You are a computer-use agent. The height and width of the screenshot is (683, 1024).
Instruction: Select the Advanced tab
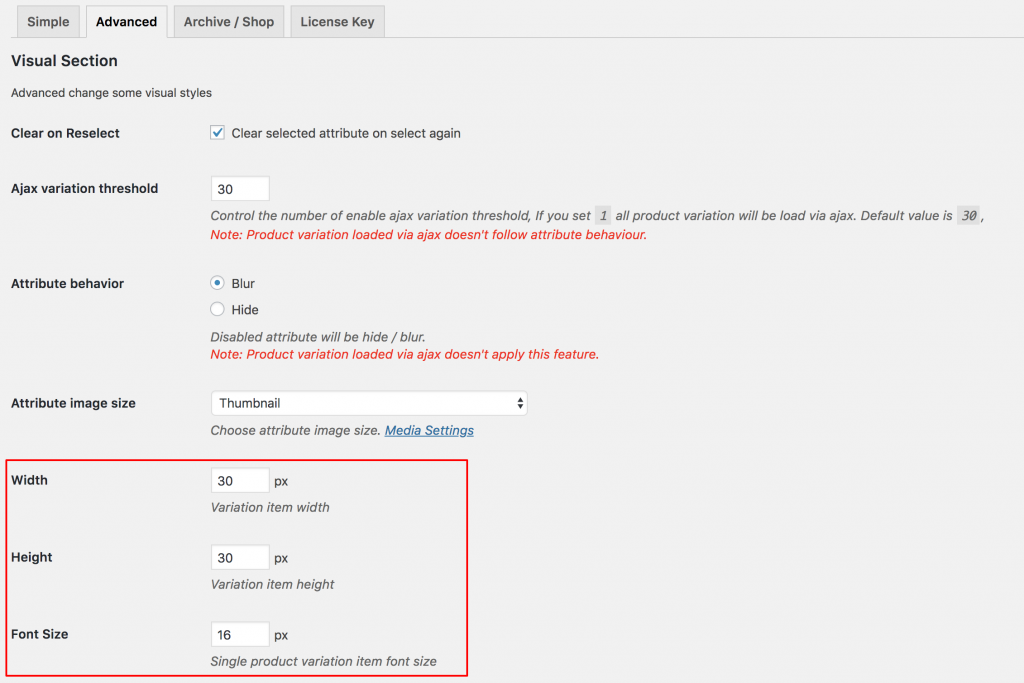(x=126, y=21)
